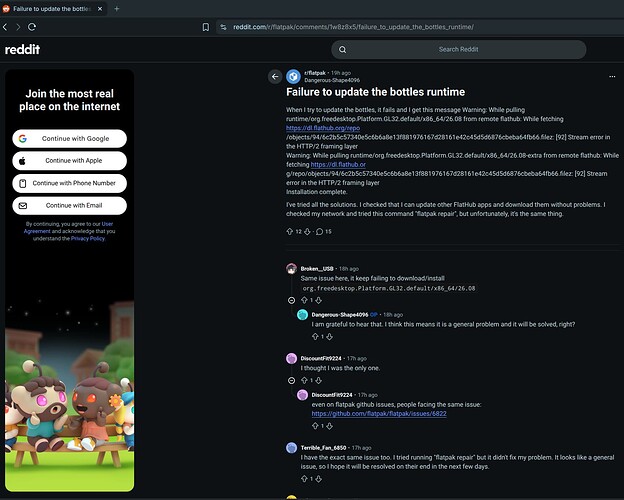Click the '17h ago' timestamp on Terrible_Fan_6850's comment
This screenshot has height=500, width=624.
click(361, 448)
